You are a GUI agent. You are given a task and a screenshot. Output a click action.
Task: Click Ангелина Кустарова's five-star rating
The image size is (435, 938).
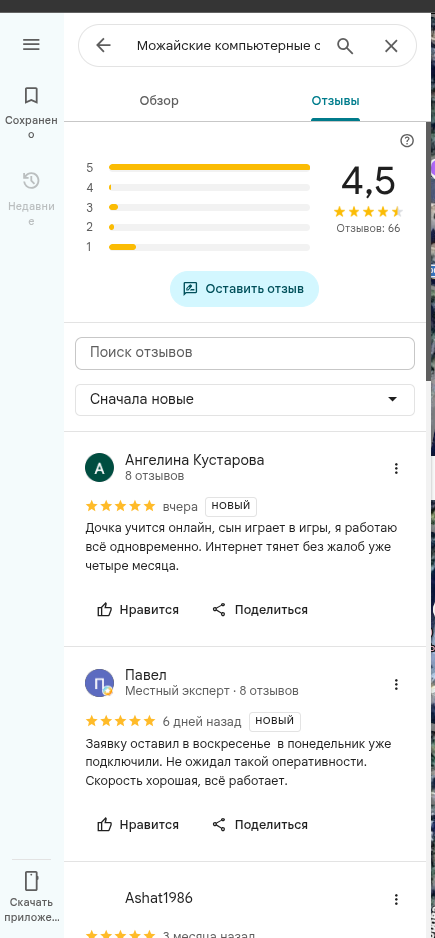[x=120, y=506]
